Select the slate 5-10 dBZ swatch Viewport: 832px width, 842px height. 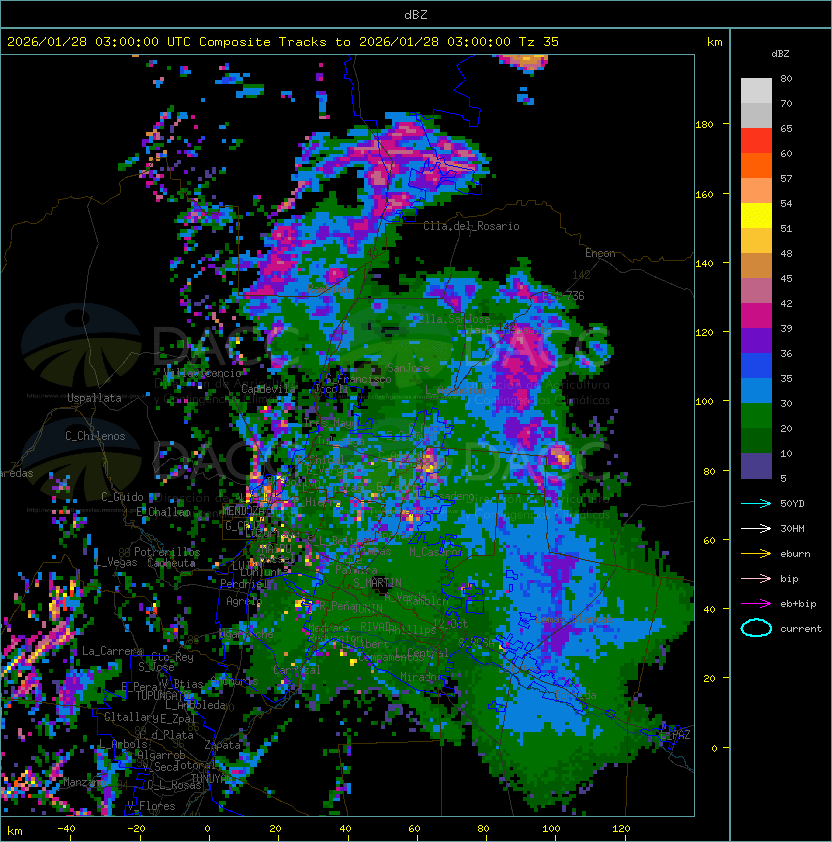[756, 466]
